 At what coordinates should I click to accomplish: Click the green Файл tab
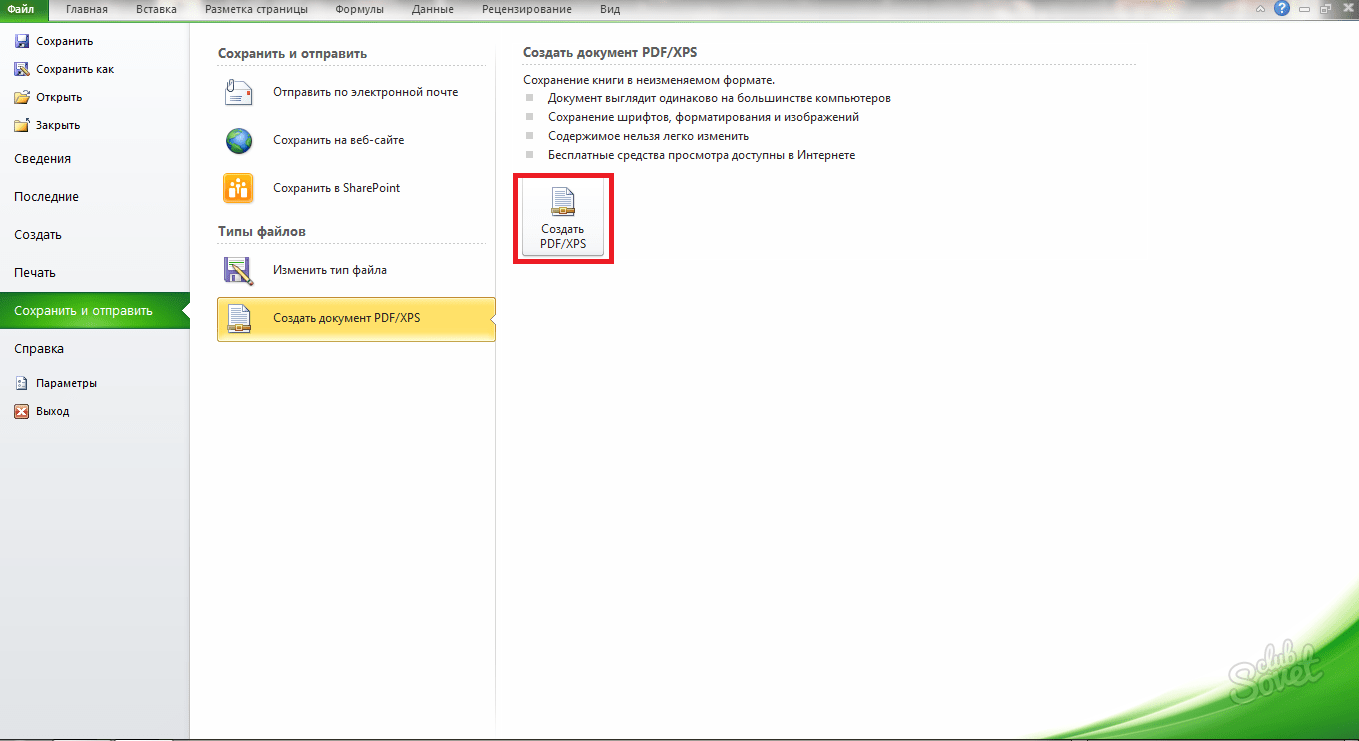[x=22, y=10]
